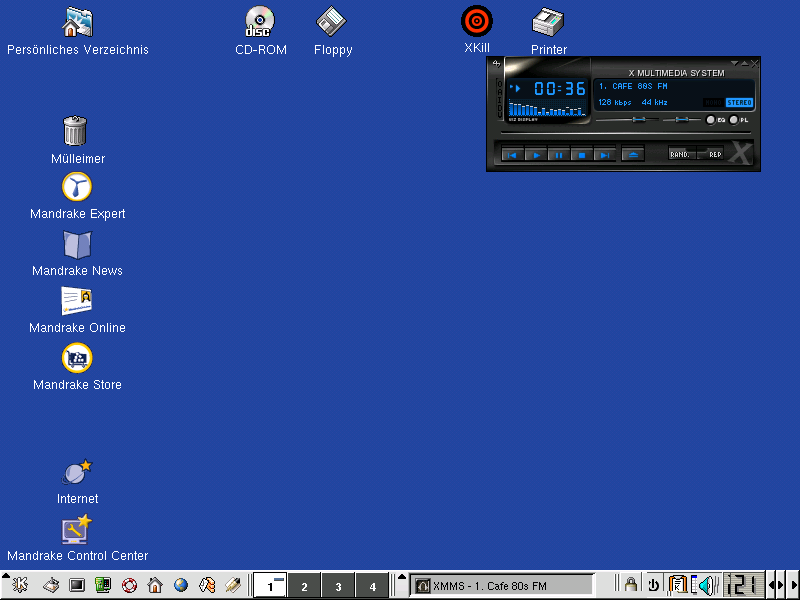Viewport: 800px width, 600px height.
Task: Open the KDE K menu in panel
Action: [x=20, y=585]
